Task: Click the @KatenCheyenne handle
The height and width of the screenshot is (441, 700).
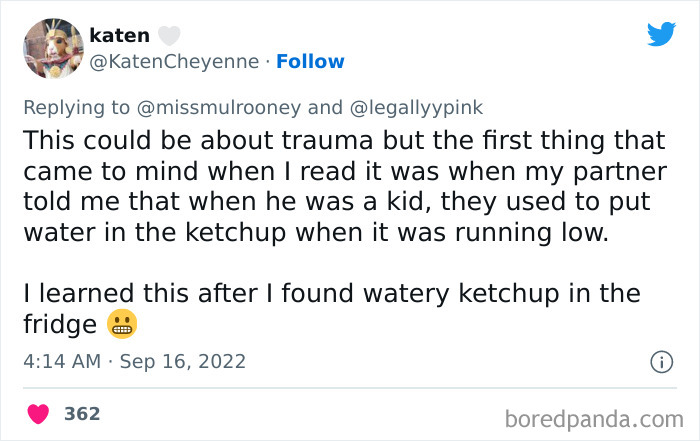Action: (176, 62)
